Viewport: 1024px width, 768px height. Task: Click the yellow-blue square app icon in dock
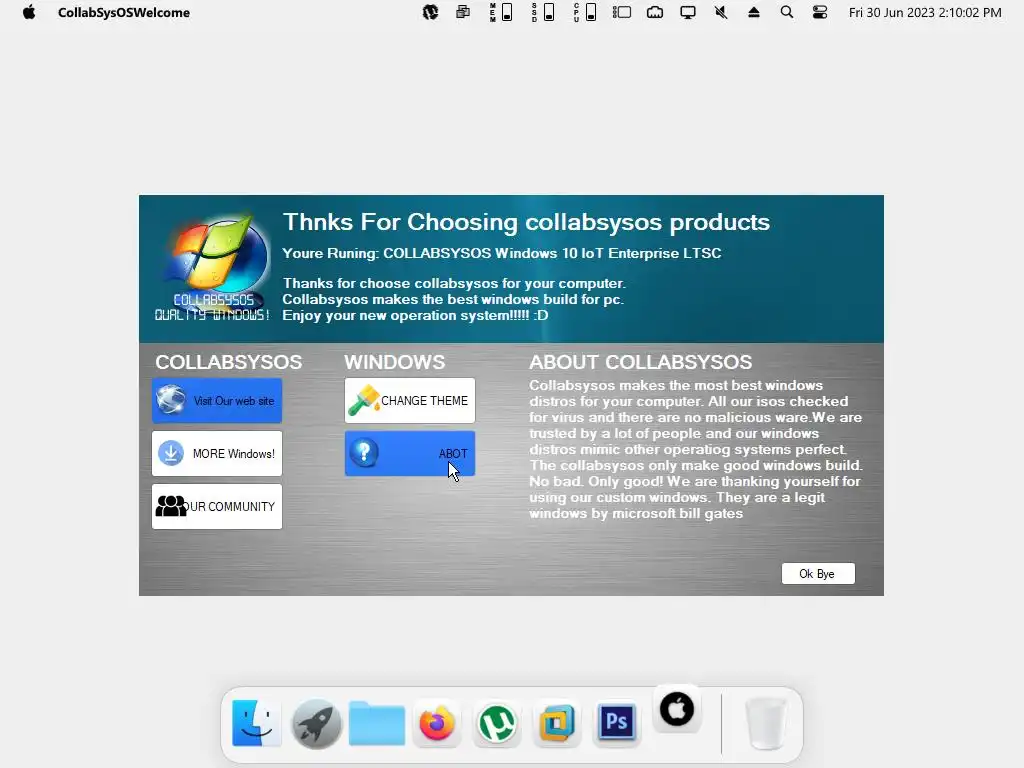tap(556, 723)
